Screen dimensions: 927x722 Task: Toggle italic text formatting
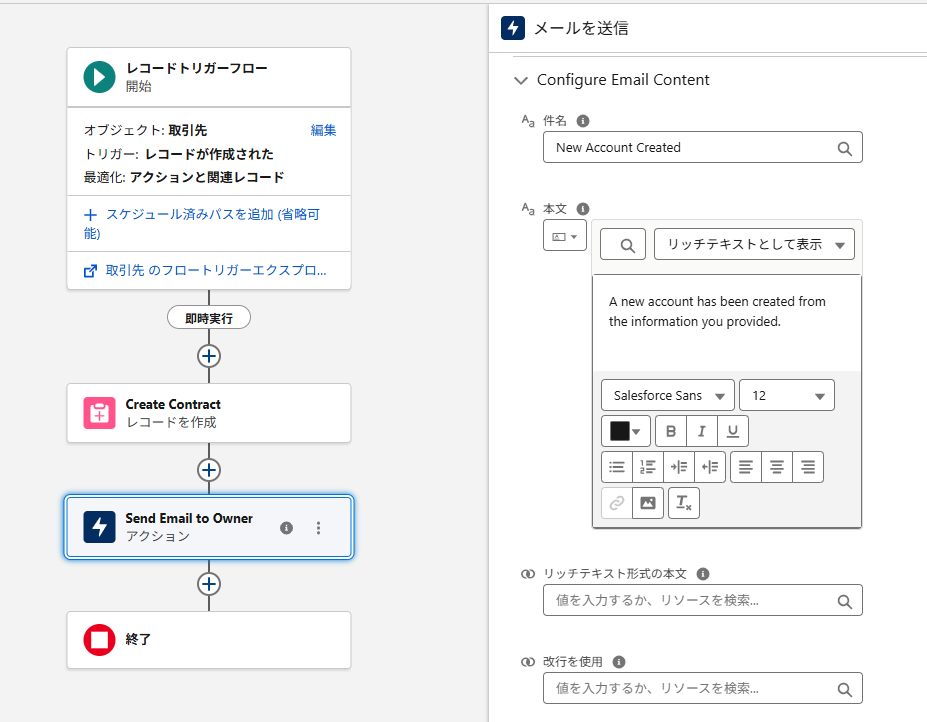[x=702, y=431]
